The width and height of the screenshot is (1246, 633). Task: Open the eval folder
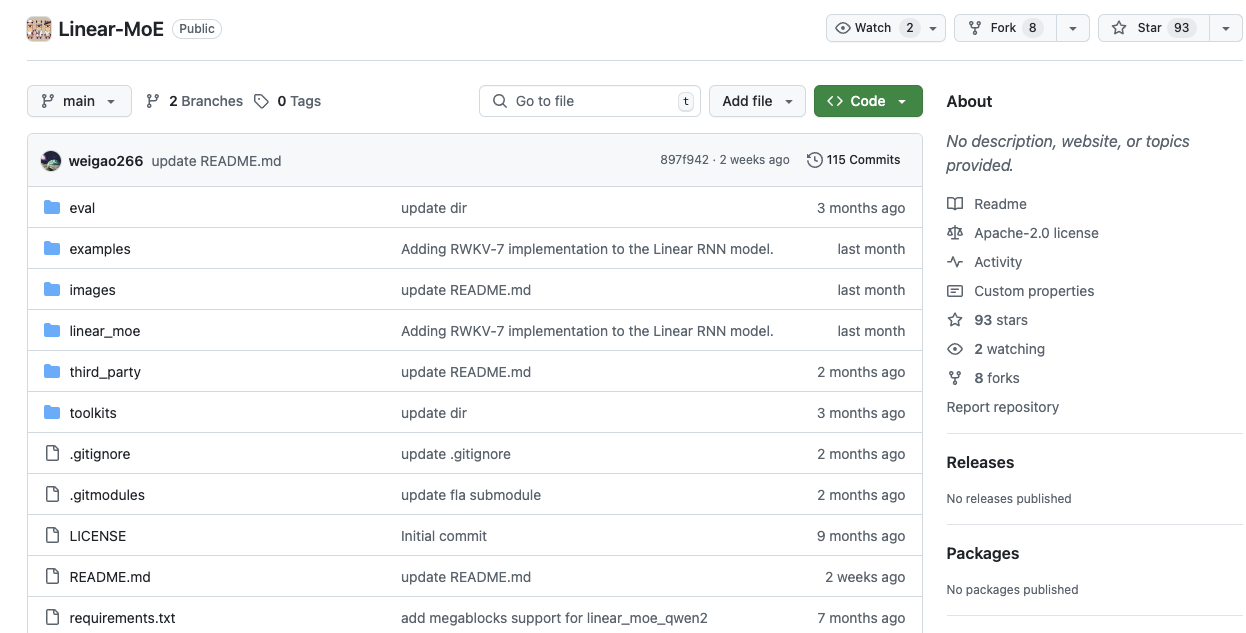point(82,208)
